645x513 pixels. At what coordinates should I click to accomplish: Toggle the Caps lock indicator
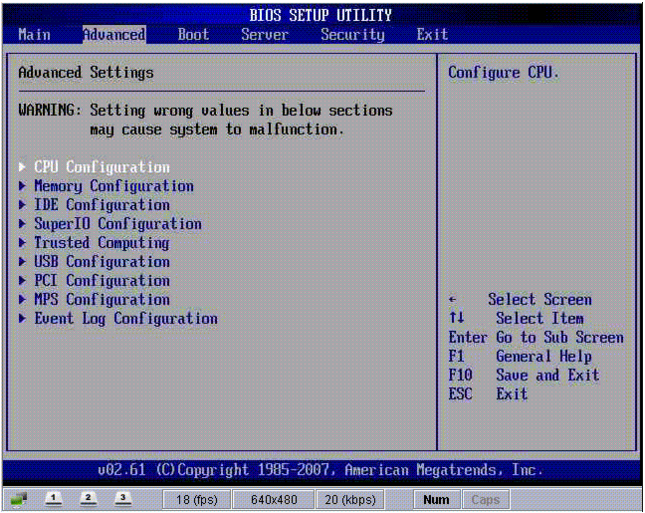pos(485,499)
